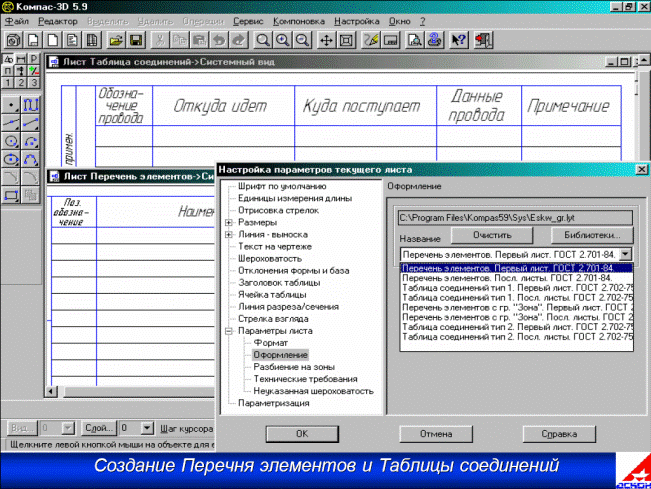Select the spline curve tool
This screenshot has width=651, height=489.
(x=31, y=159)
